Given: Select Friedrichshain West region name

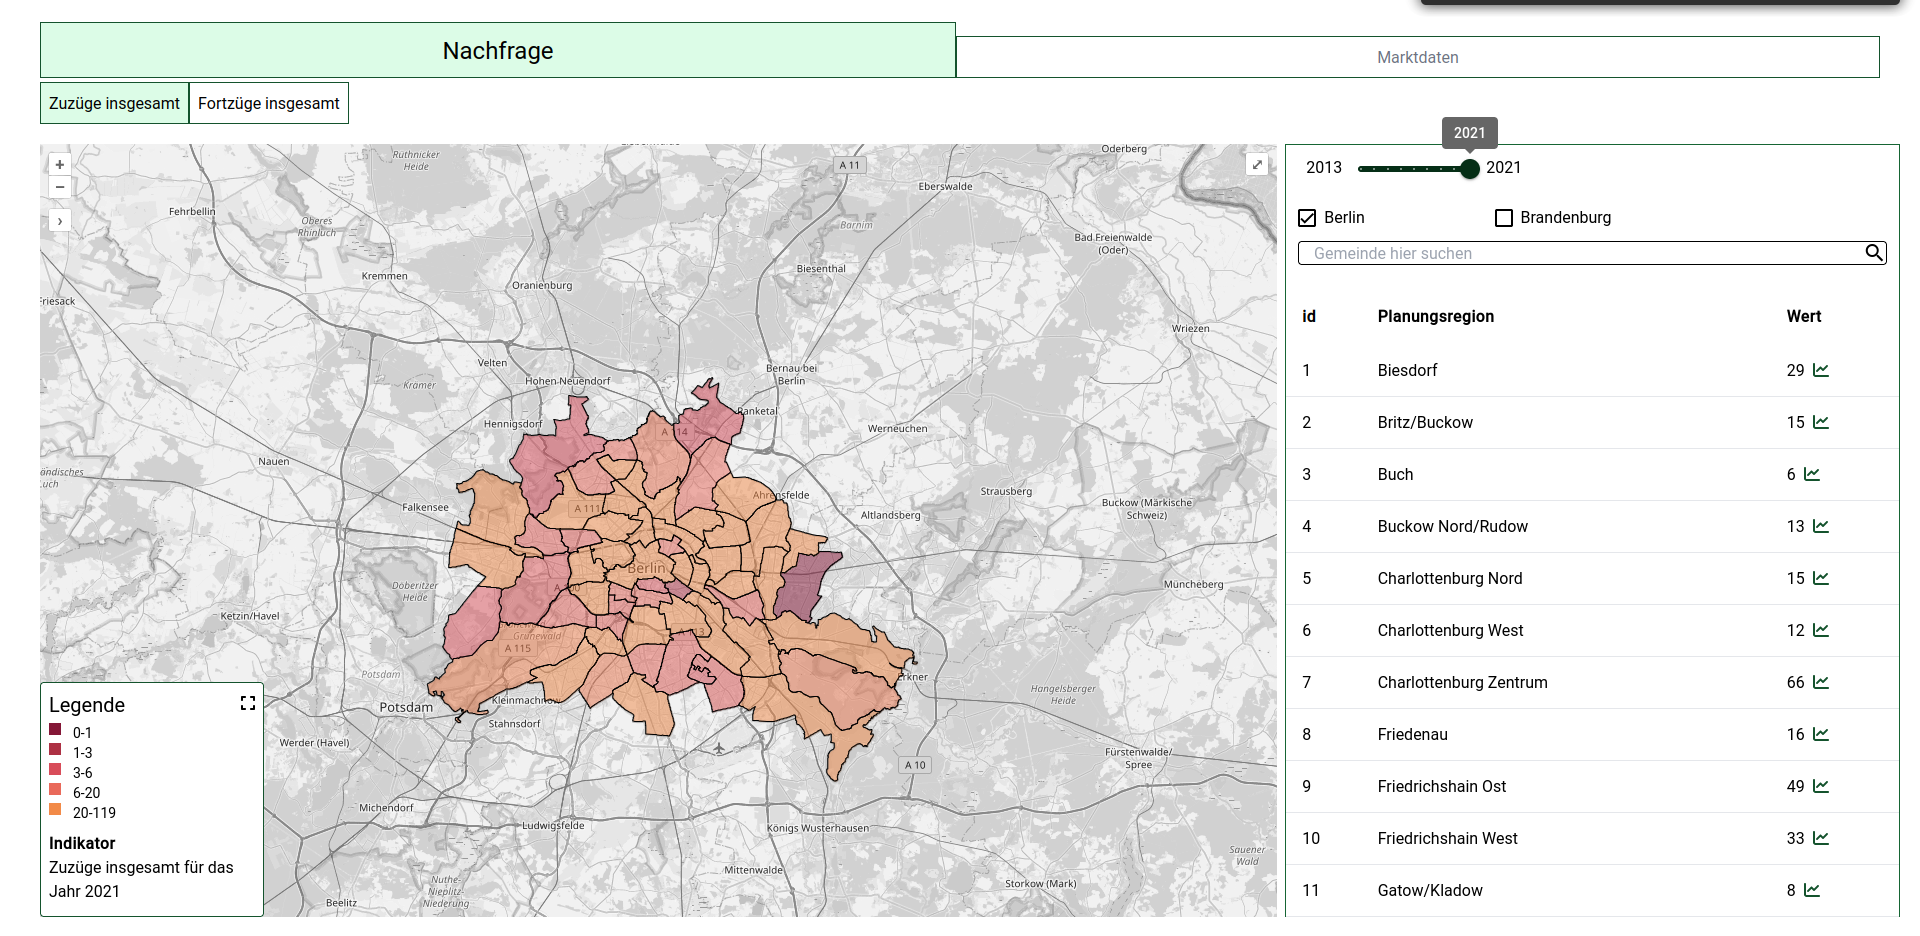Looking at the screenshot, I should point(1447,838).
